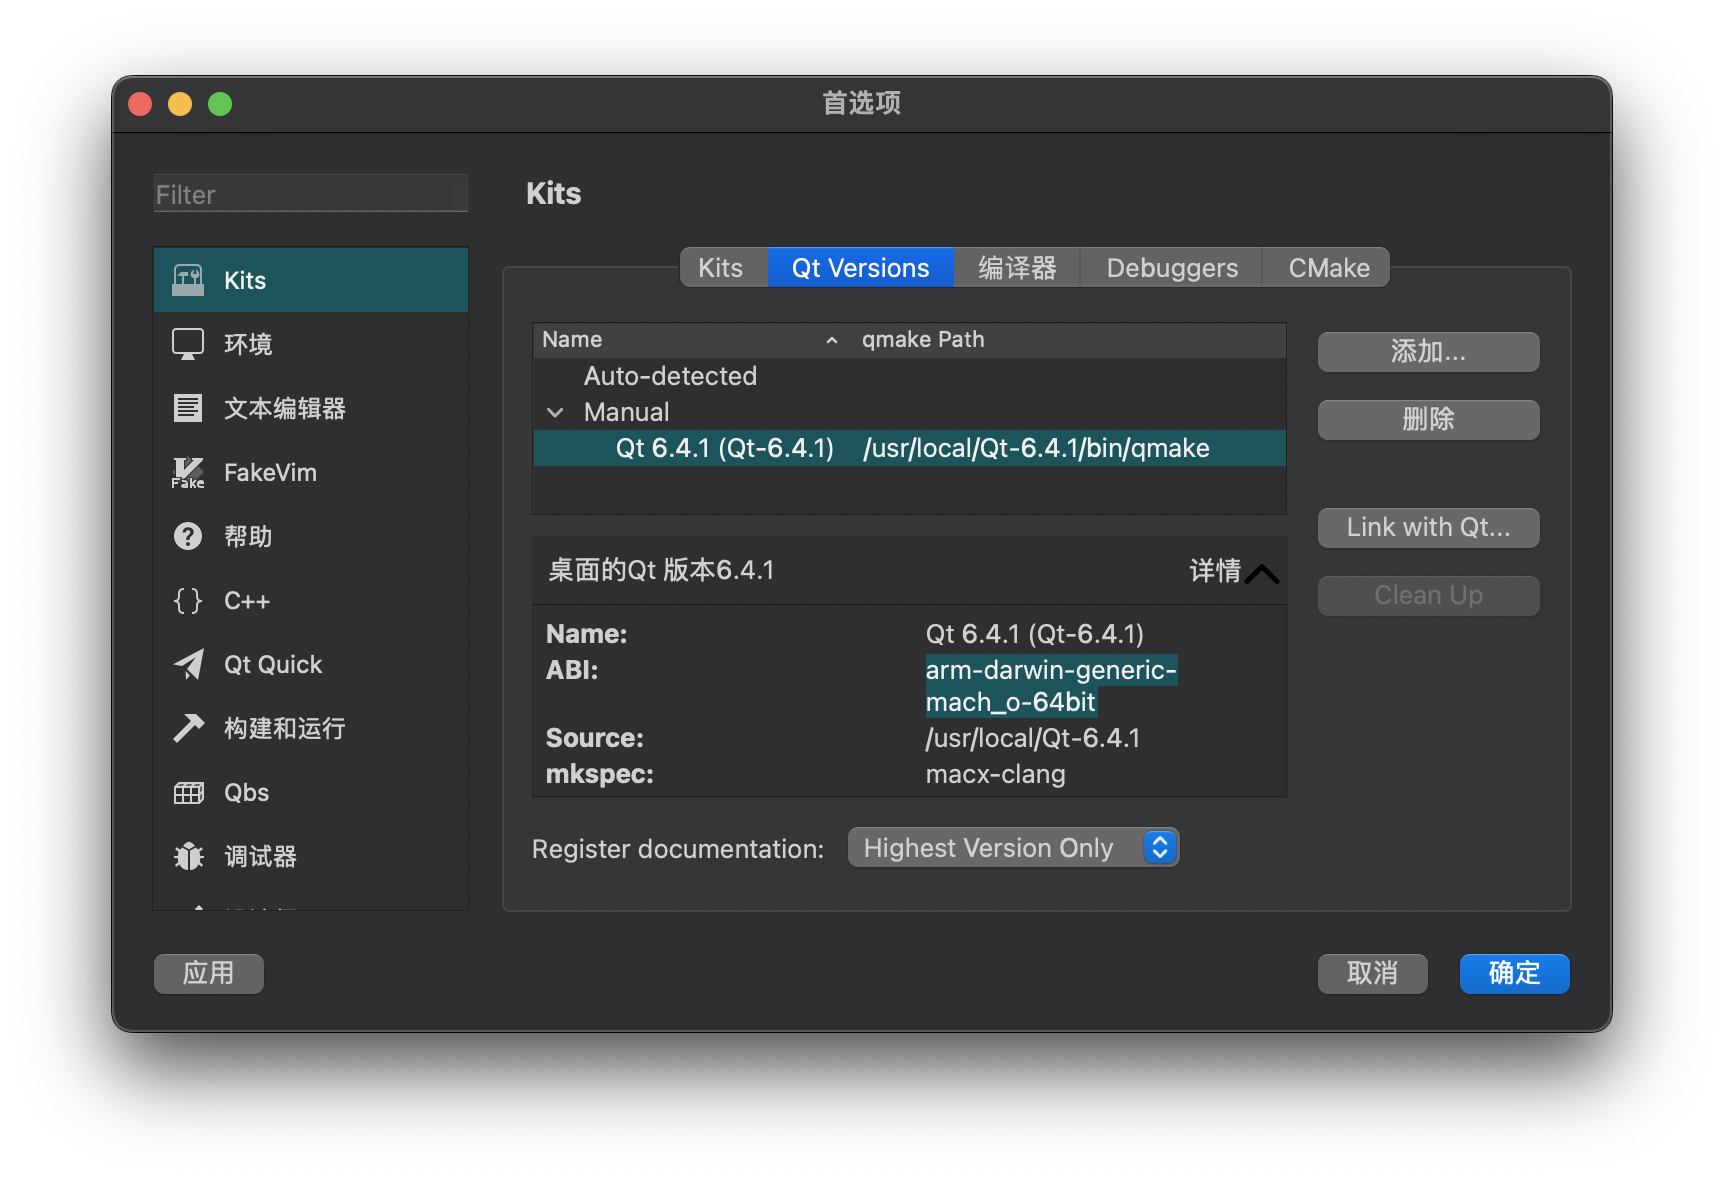
Task: Select the Auto-detected tree row
Action: 909,376
